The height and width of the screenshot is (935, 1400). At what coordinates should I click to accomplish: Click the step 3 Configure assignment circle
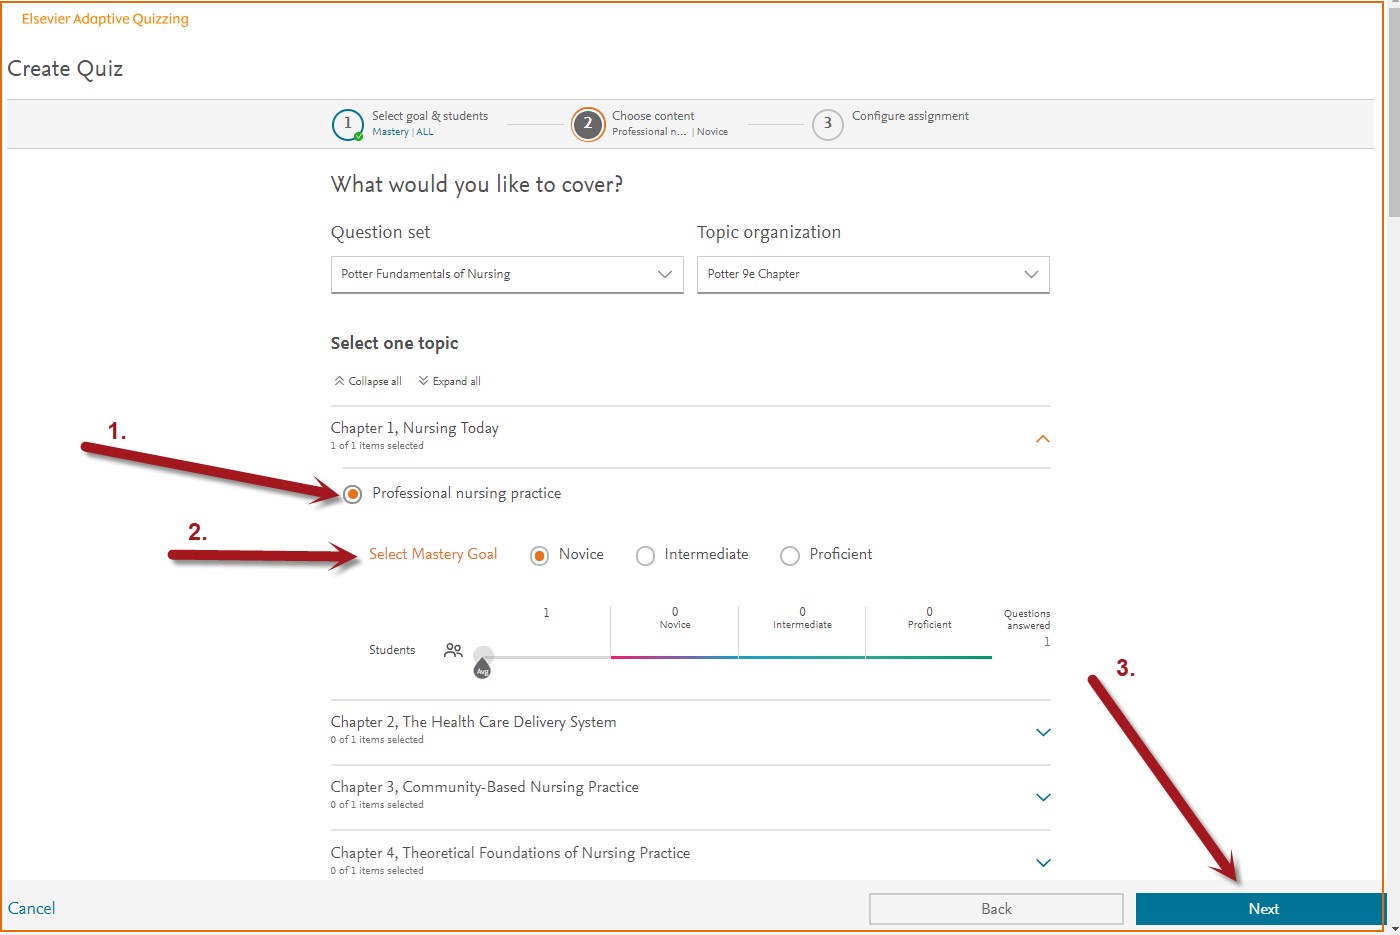pyautogui.click(x=828, y=124)
